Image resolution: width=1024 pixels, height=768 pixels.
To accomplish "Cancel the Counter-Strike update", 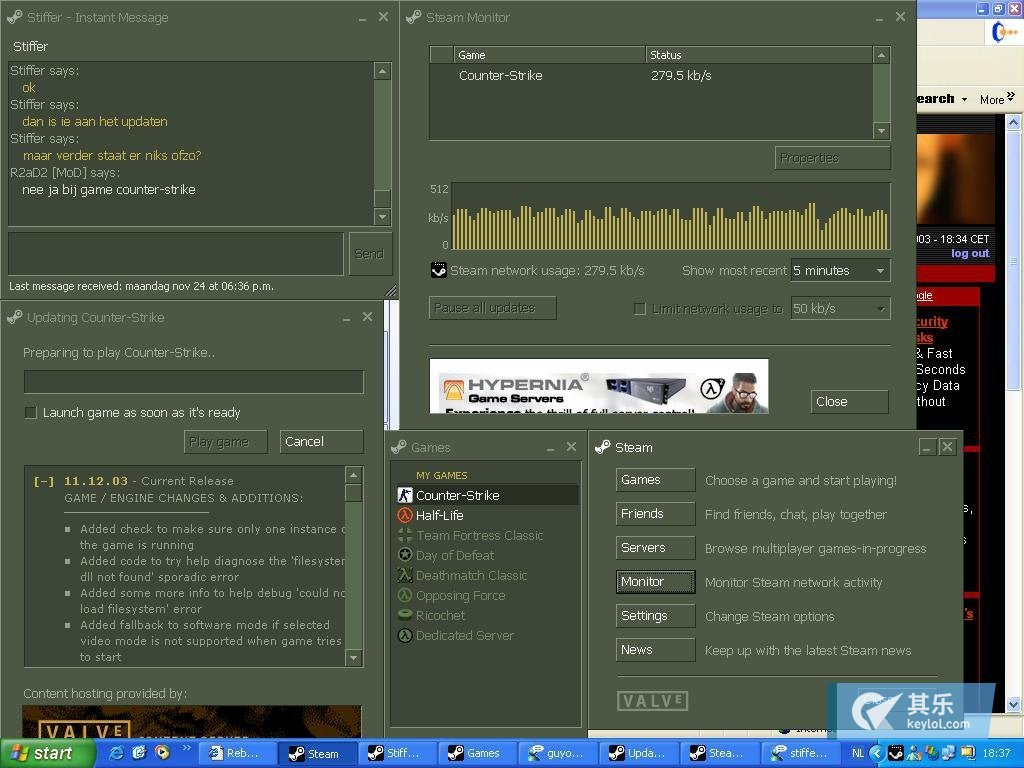I will (x=320, y=442).
